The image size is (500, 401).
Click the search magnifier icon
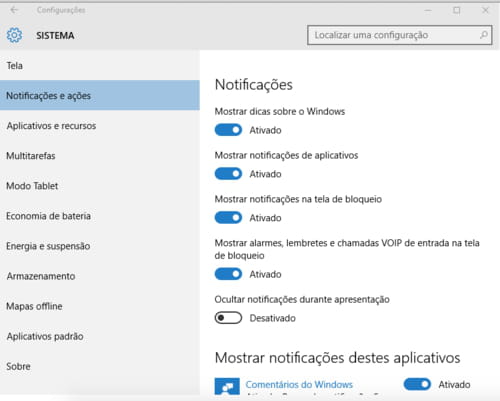[x=484, y=35]
